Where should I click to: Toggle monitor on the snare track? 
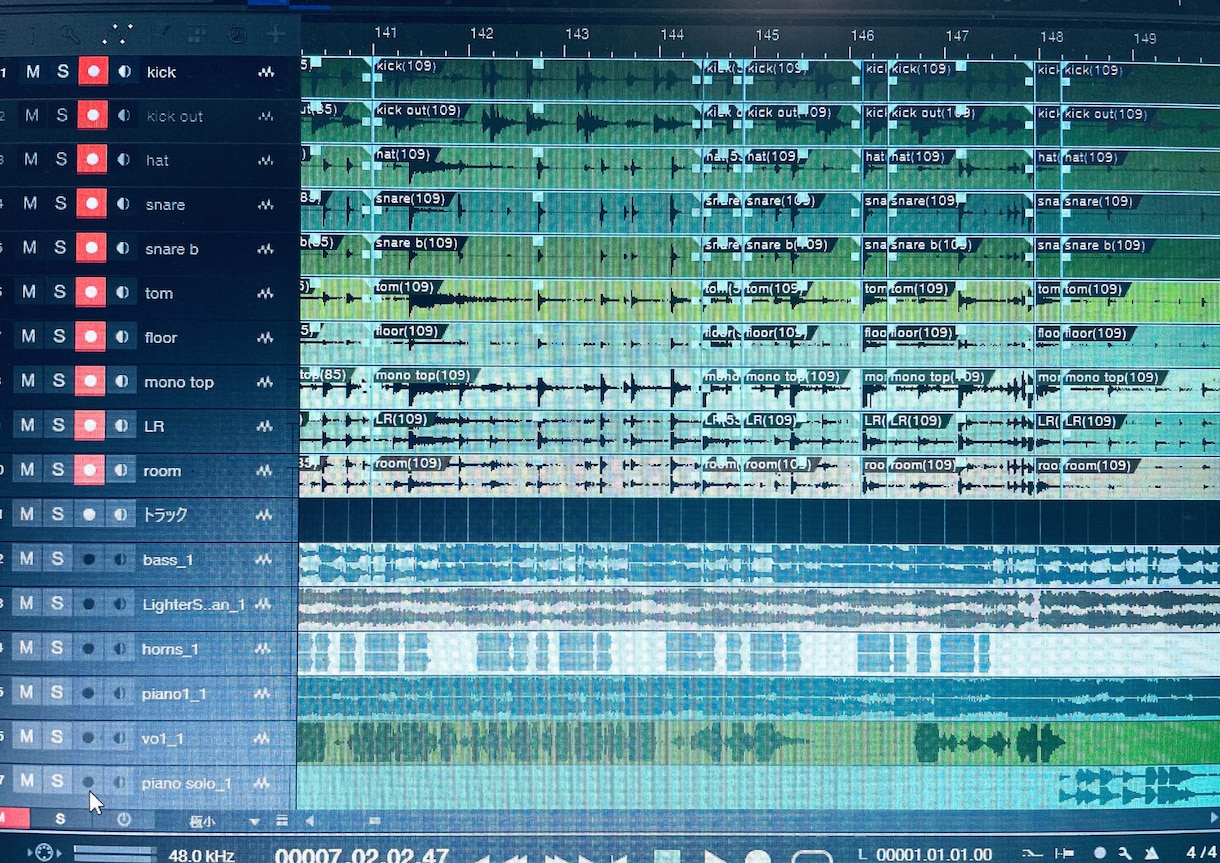(x=123, y=204)
